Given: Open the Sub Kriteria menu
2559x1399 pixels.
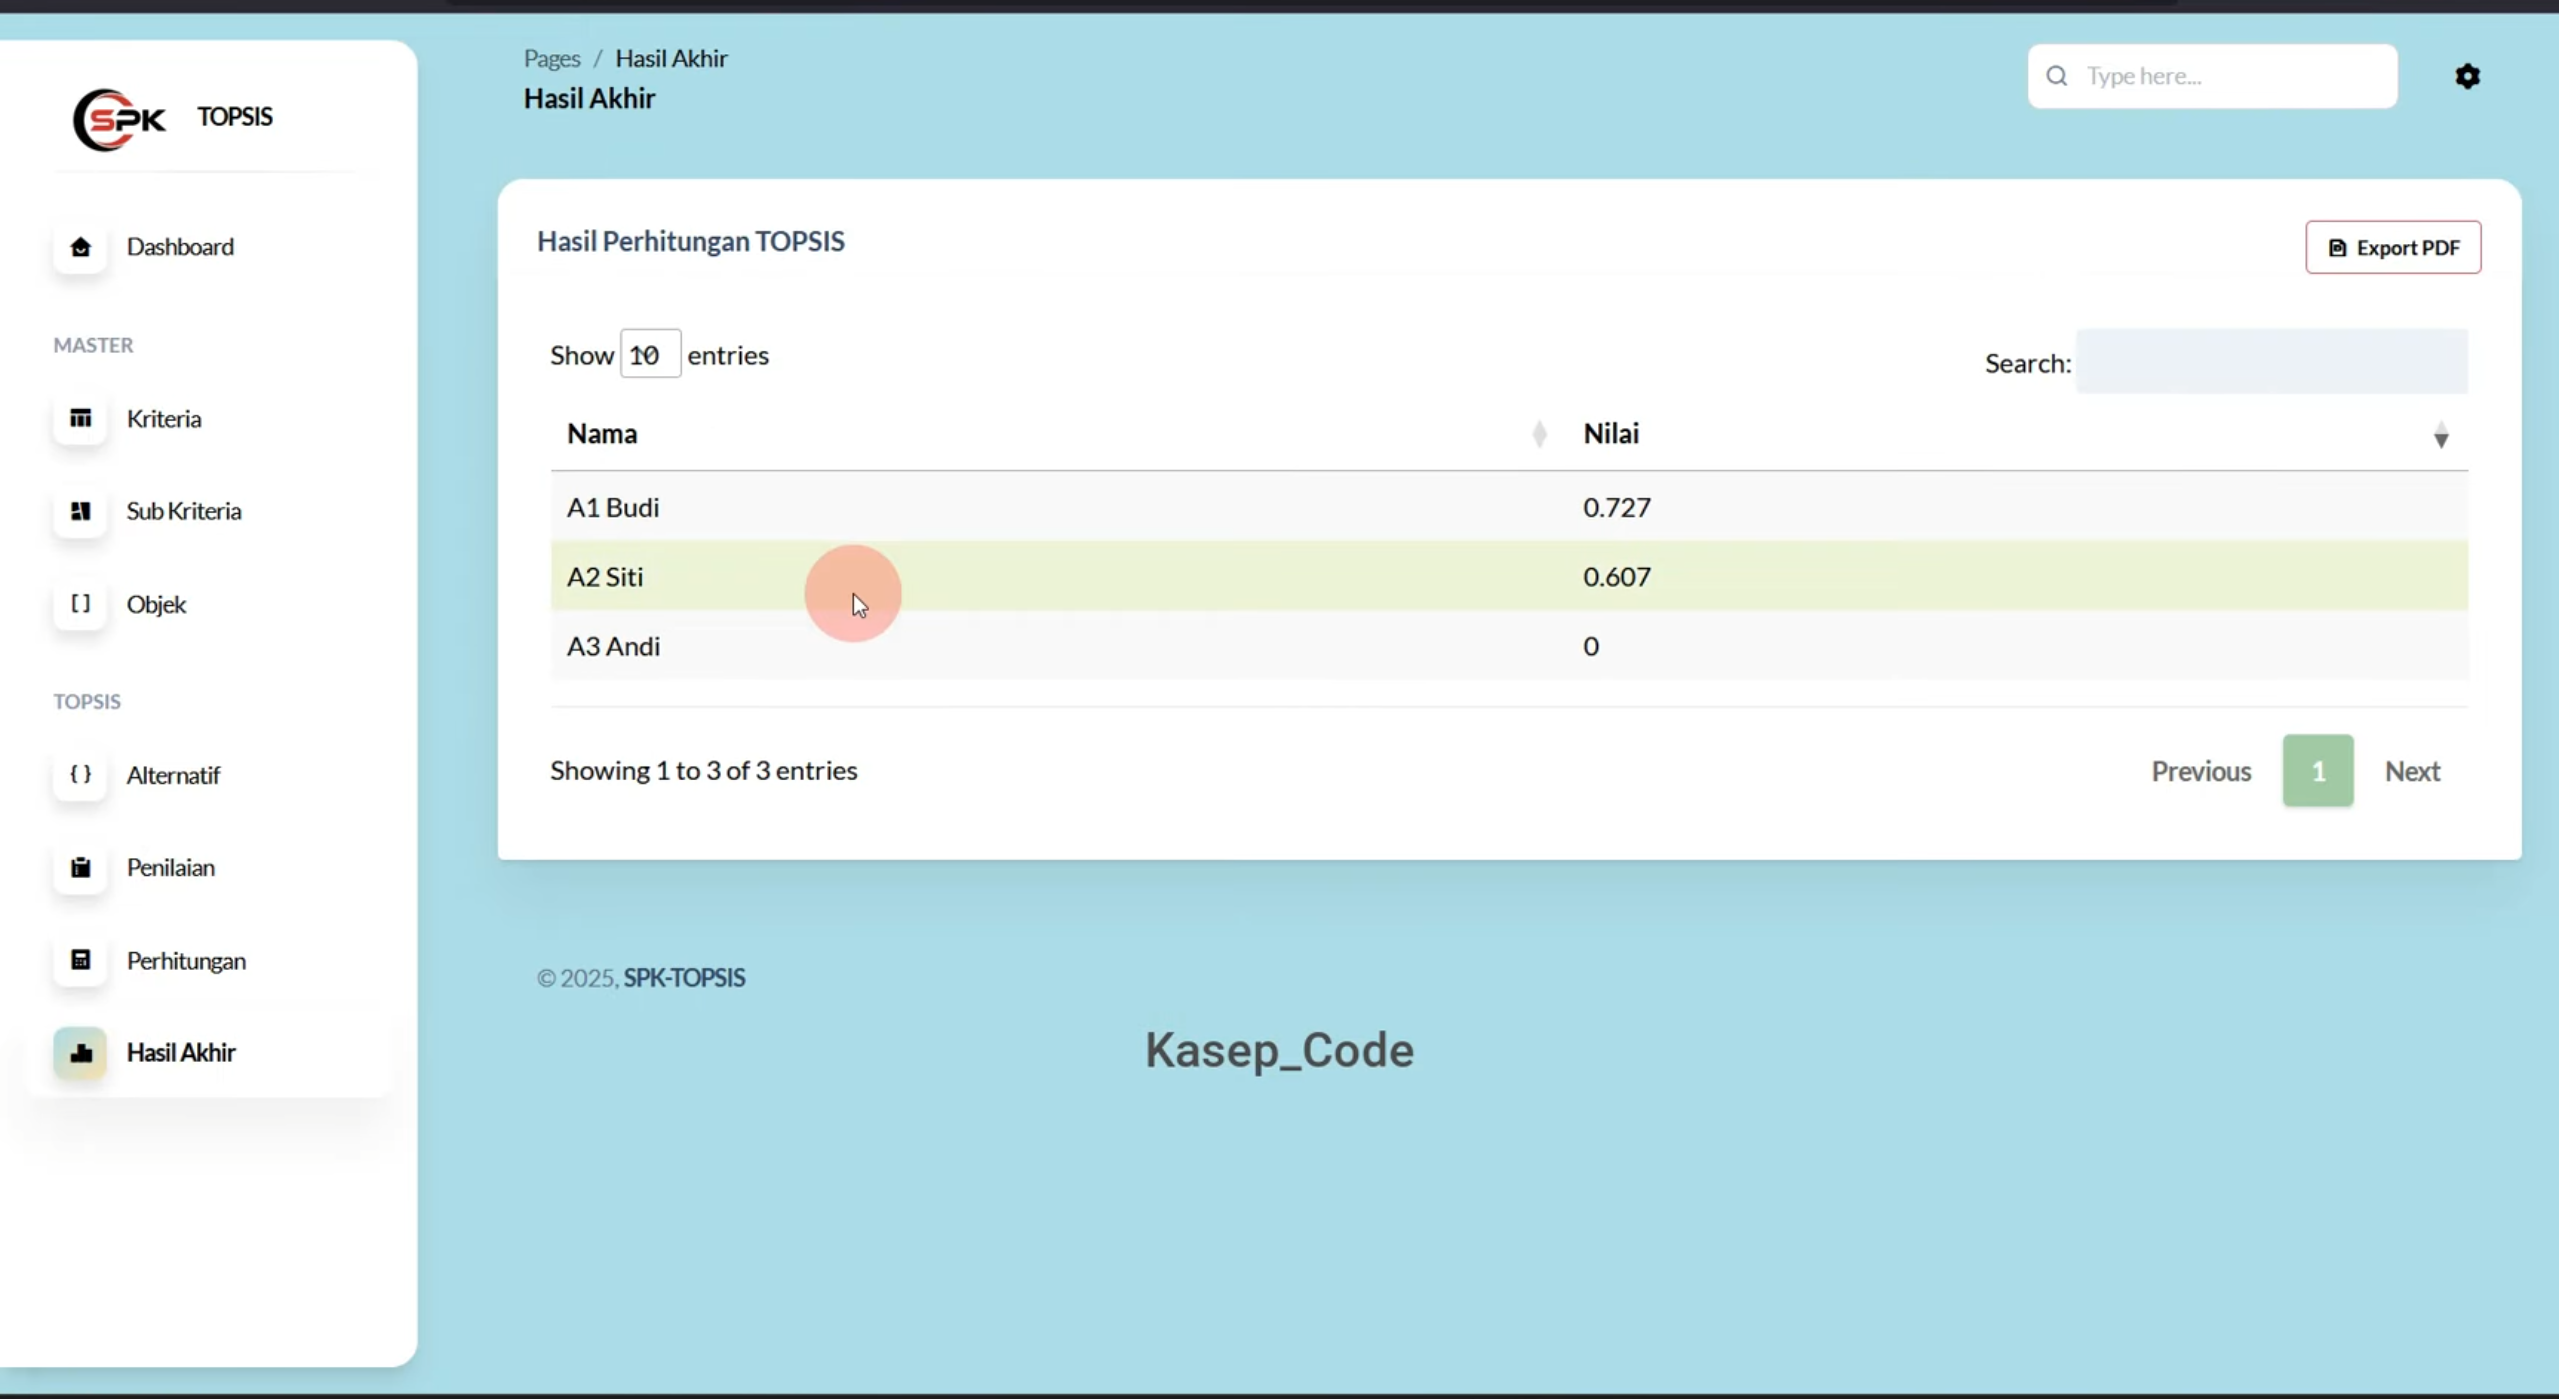Looking at the screenshot, I should tap(184, 511).
